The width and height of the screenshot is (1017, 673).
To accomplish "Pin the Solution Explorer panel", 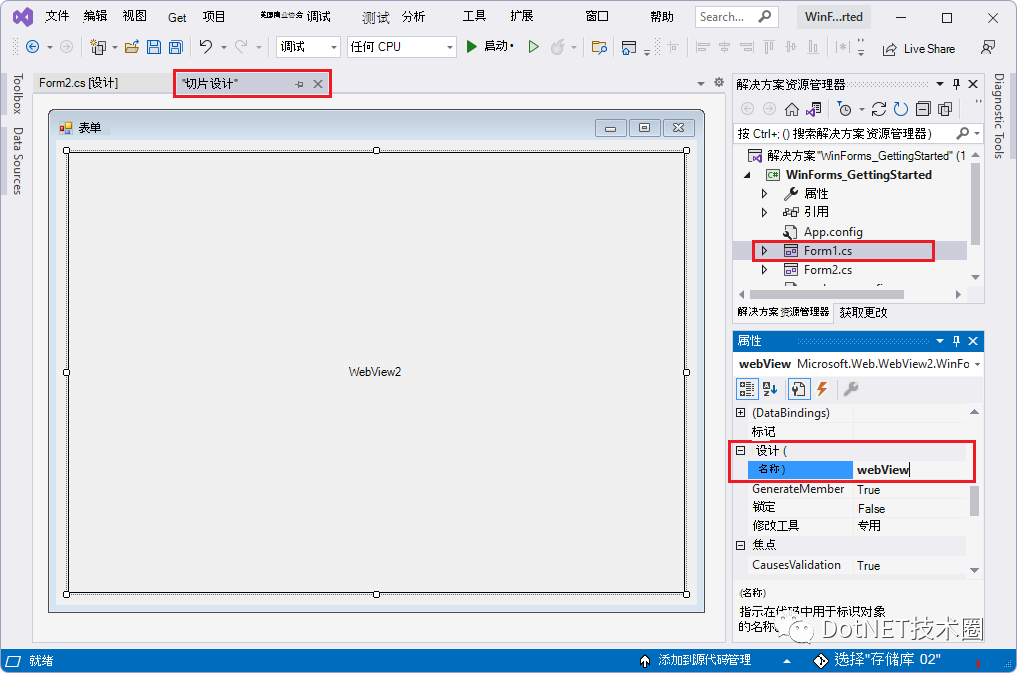I will (956, 85).
